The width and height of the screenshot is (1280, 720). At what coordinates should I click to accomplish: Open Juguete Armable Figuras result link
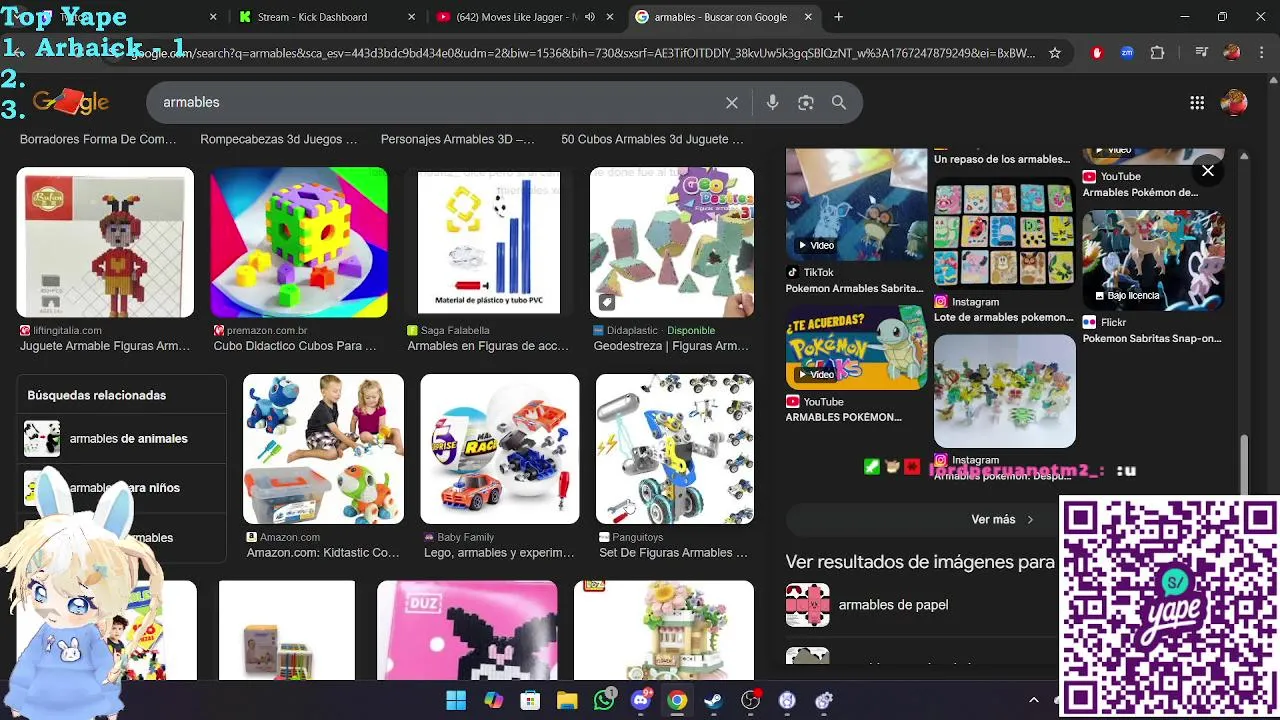105,346
